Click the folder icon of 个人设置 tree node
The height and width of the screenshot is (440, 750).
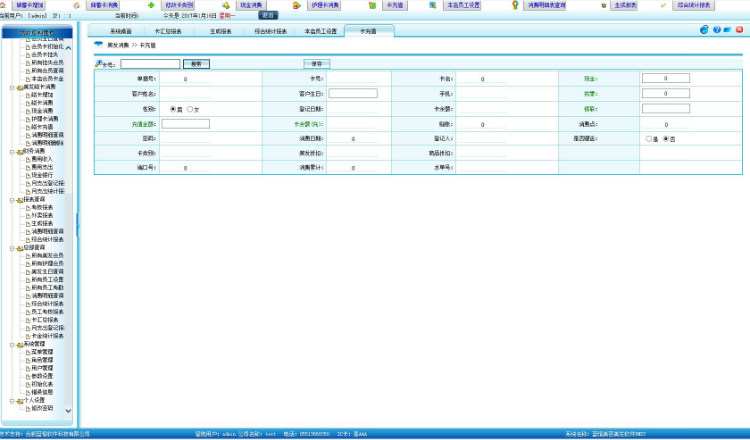tap(20, 401)
